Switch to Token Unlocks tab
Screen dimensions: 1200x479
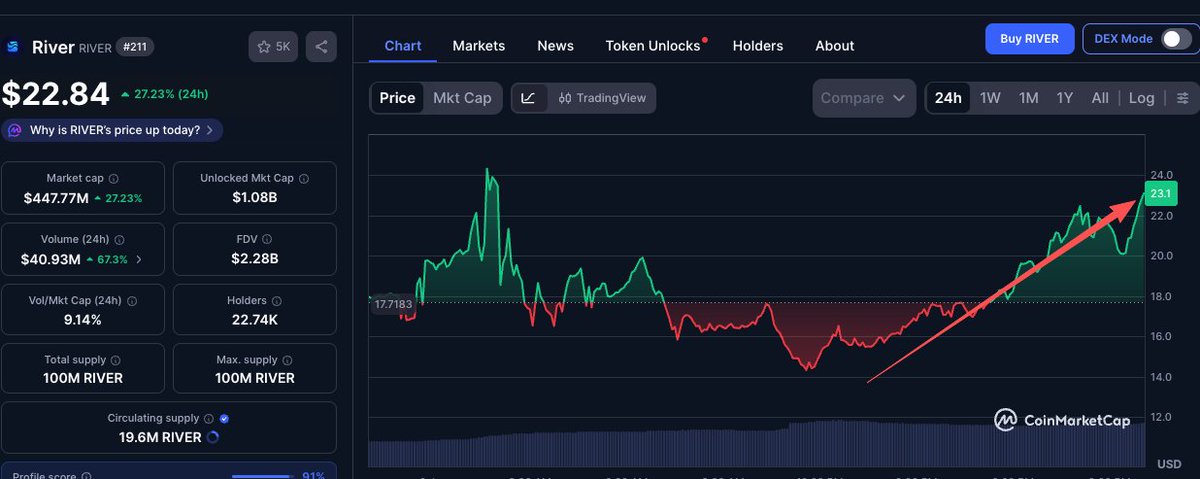653,46
